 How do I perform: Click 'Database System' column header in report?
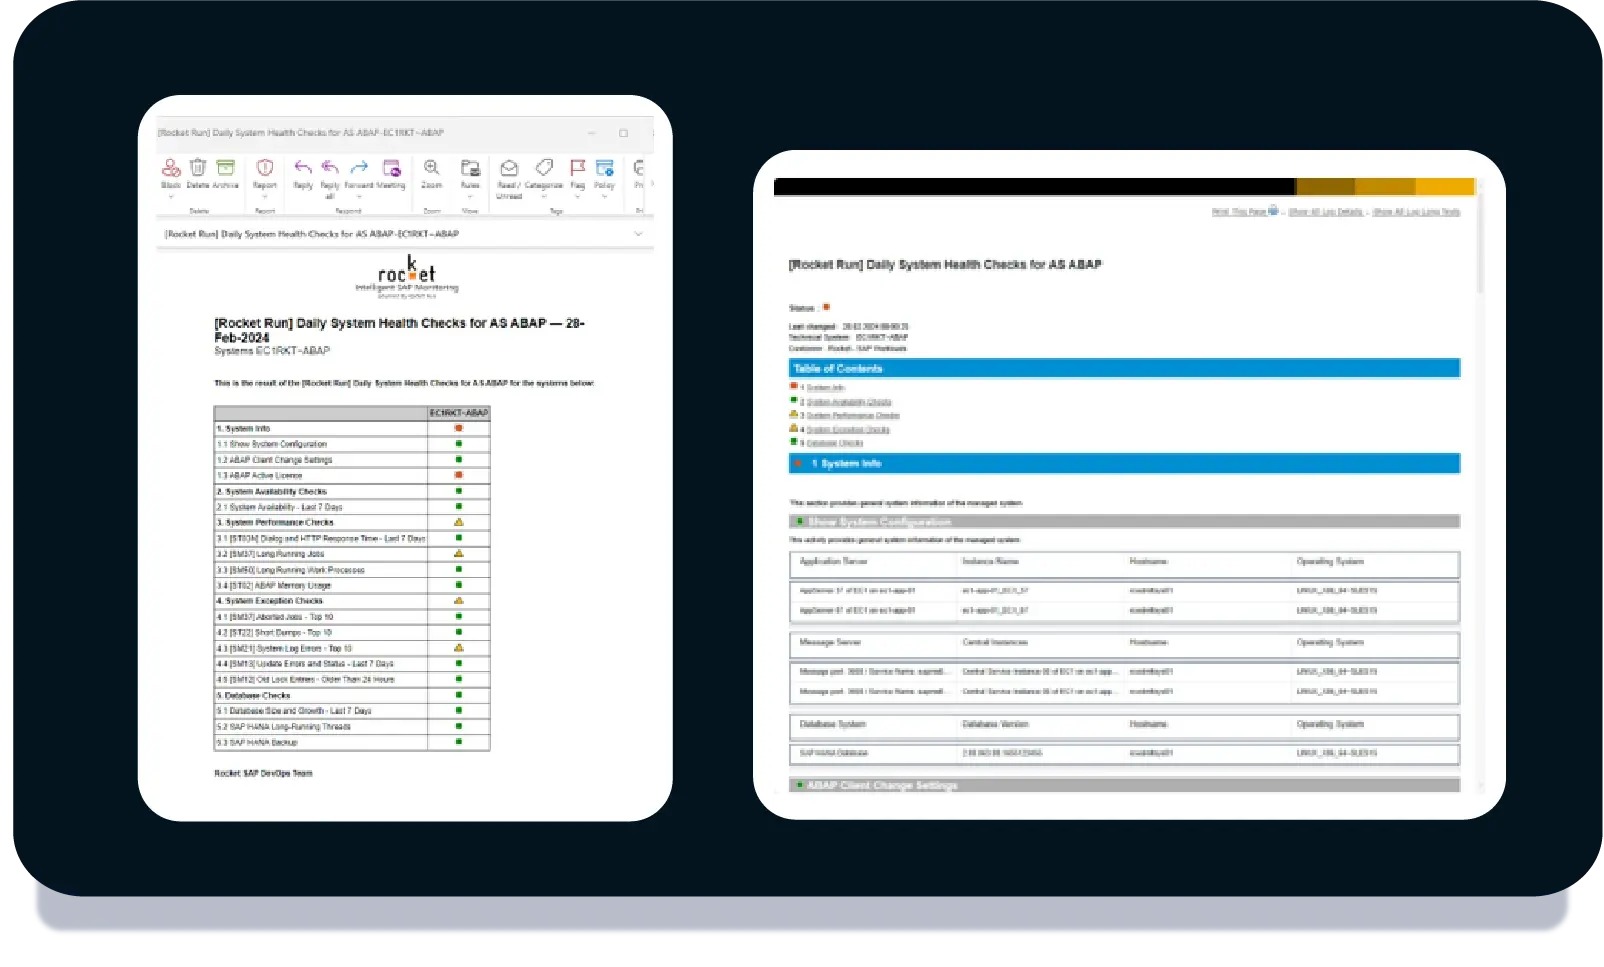point(833,724)
